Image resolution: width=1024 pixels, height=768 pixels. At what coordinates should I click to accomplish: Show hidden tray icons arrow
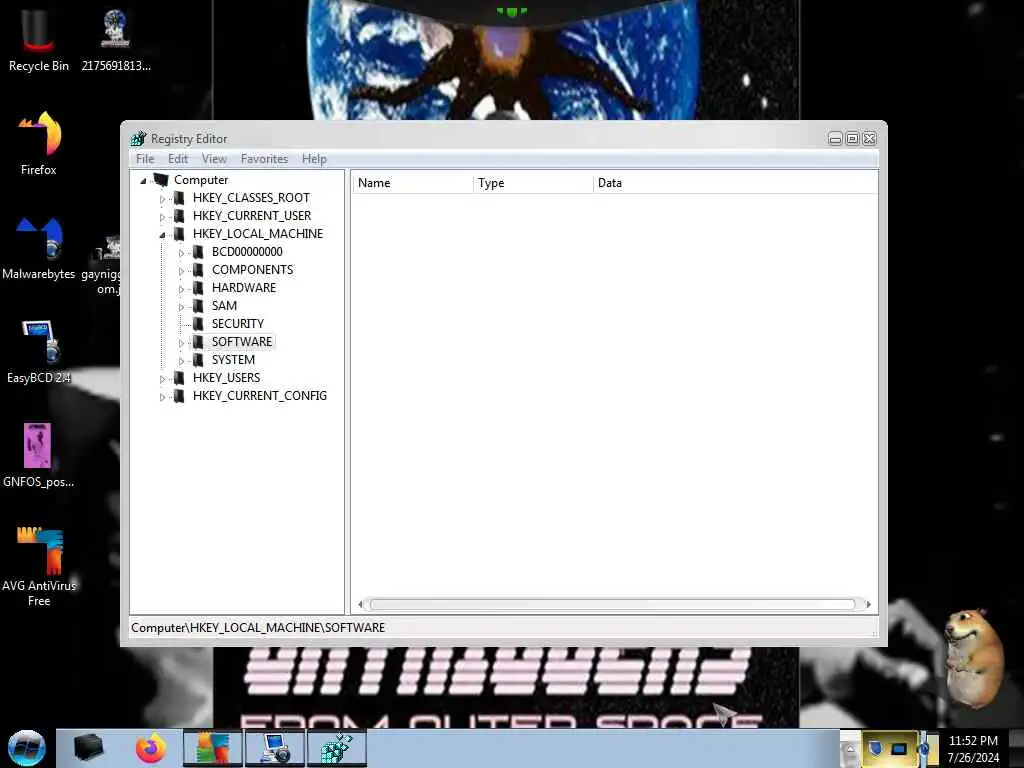[x=850, y=749]
